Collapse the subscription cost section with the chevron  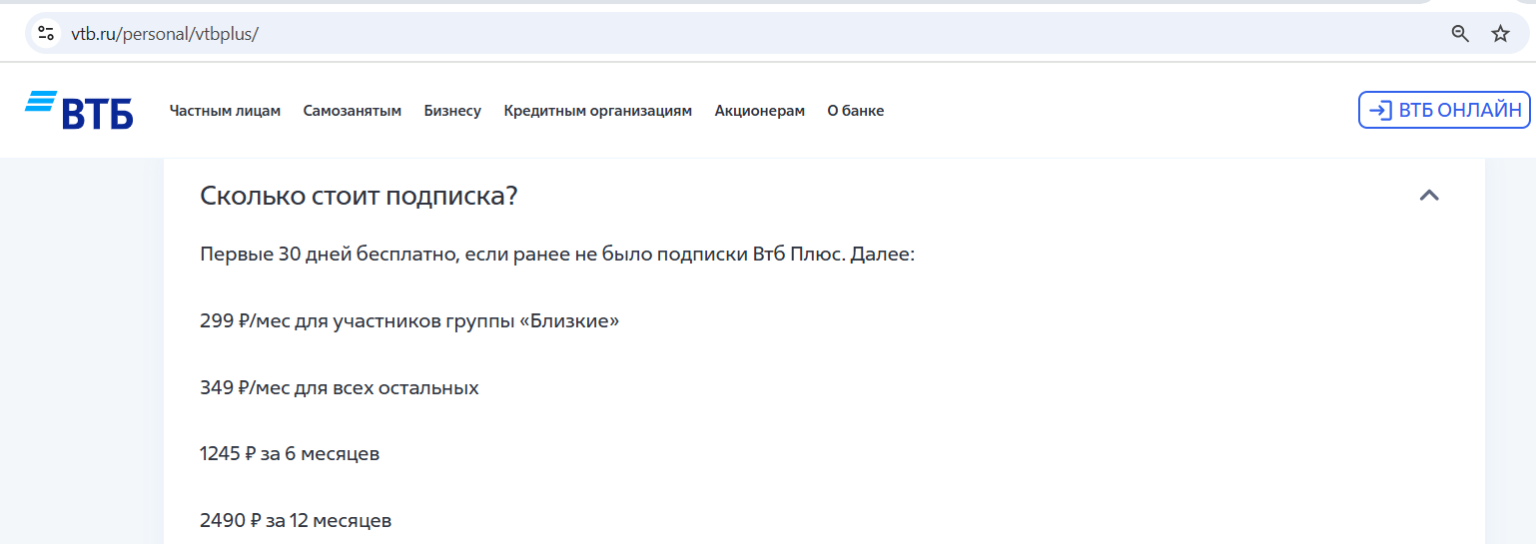click(x=1429, y=196)
